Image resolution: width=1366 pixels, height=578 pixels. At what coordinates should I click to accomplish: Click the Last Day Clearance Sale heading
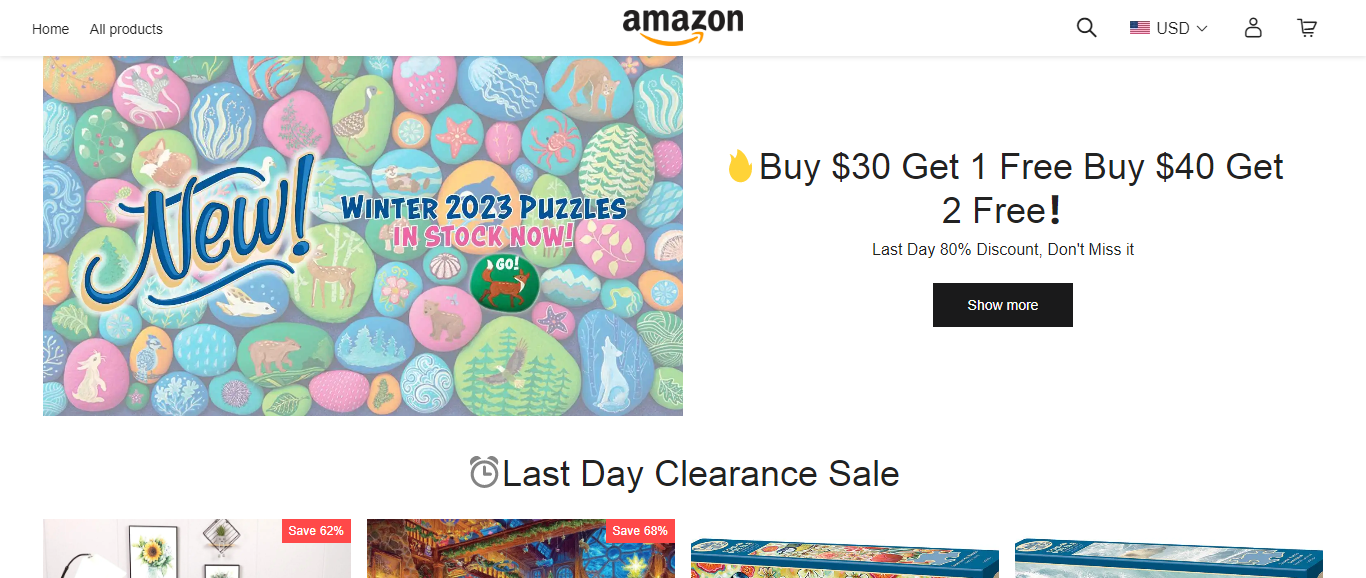pos(700,473)
